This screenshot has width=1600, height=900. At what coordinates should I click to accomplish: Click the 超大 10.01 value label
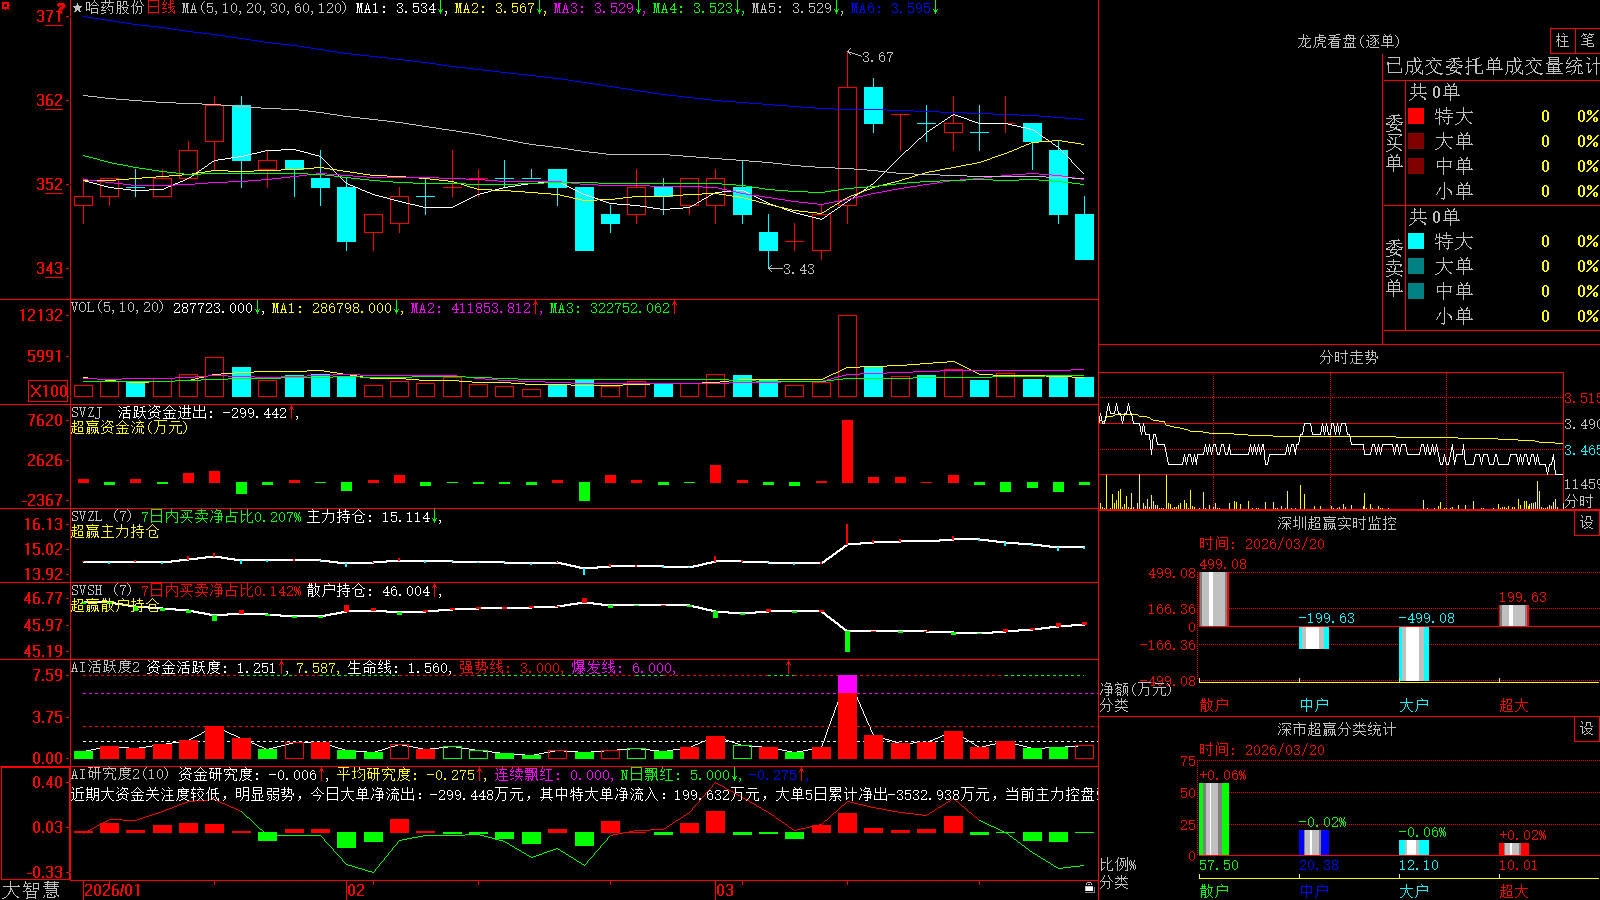pos(1518,865)
